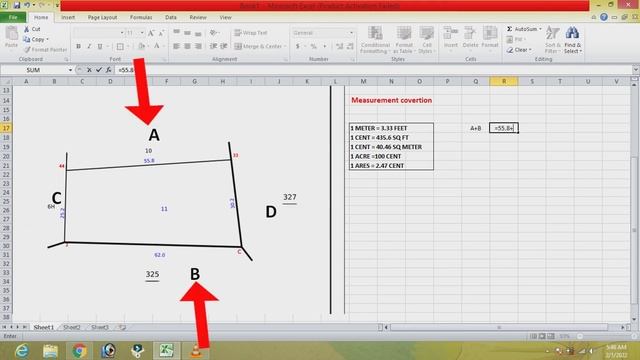Toggle Bold formatting
This screenshot has width=640, height=360.
(x=78, y=47)
